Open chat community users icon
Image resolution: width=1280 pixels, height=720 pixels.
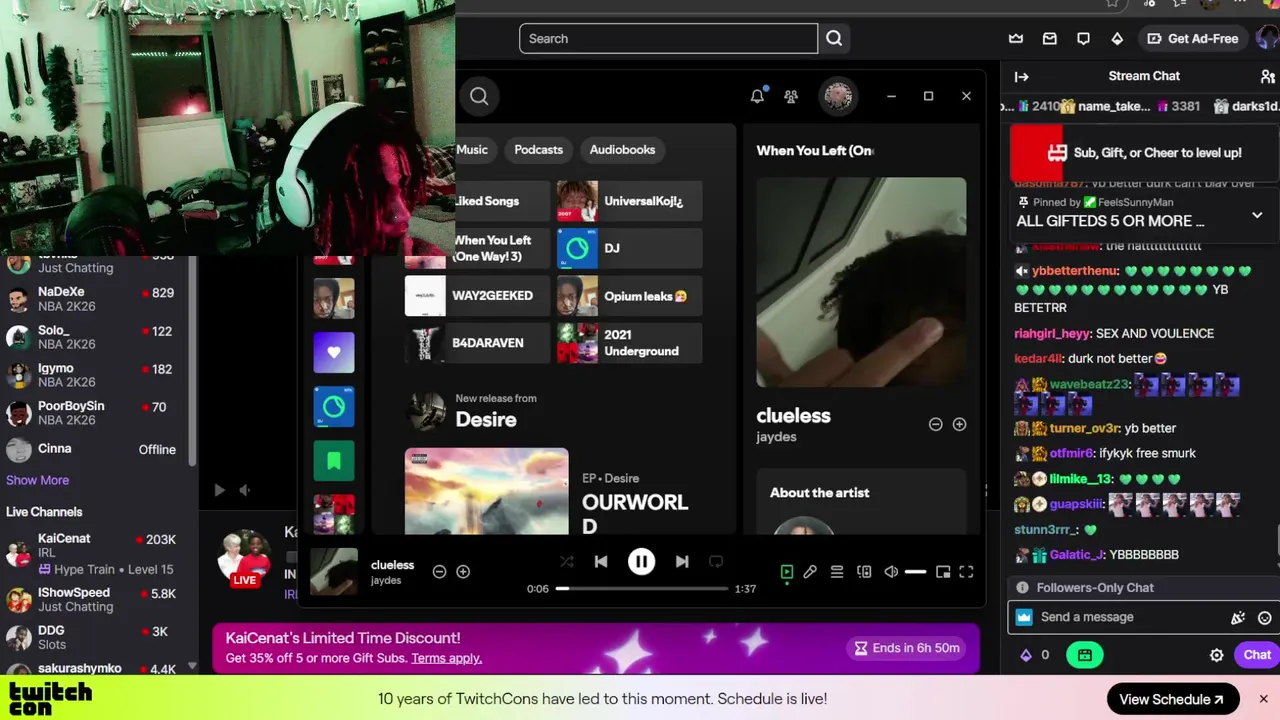(1268, 76)
